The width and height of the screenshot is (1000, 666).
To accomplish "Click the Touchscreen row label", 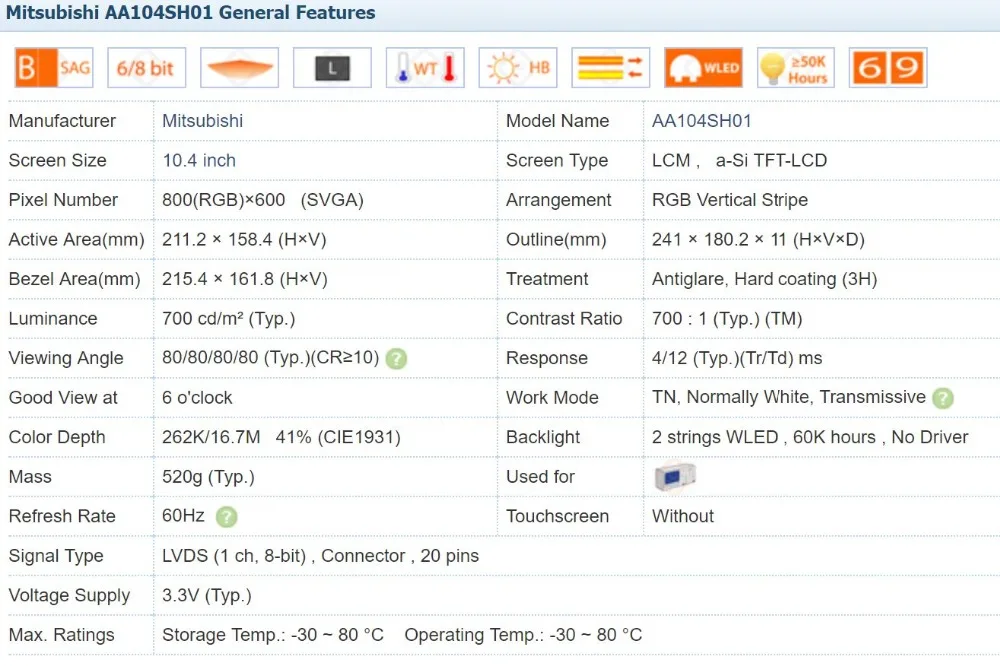I will coord(557,517).
